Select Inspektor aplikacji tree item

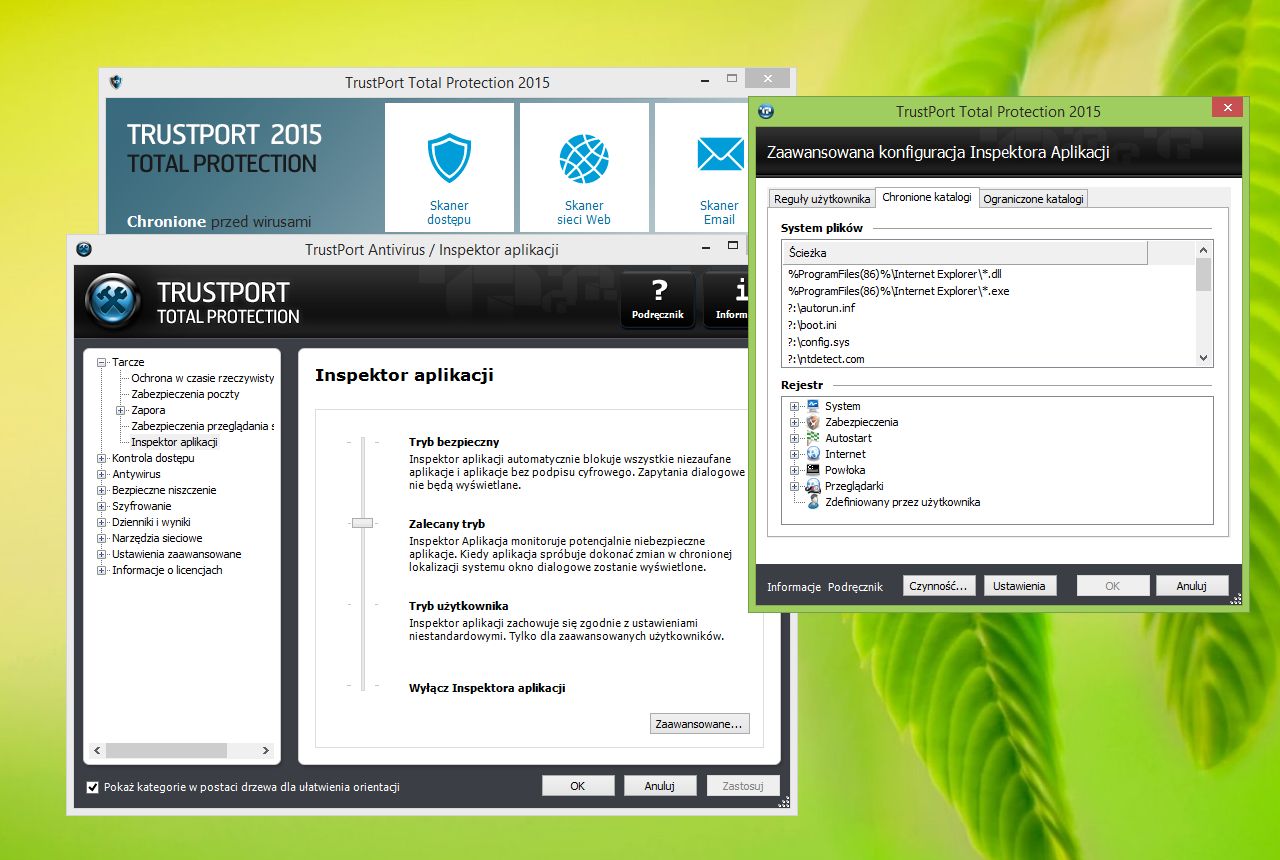[174, 442]
